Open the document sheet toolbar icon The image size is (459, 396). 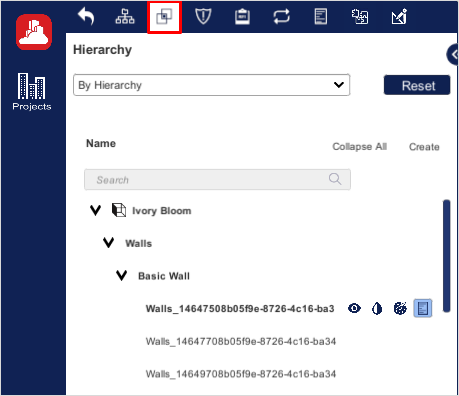[321, 17]
